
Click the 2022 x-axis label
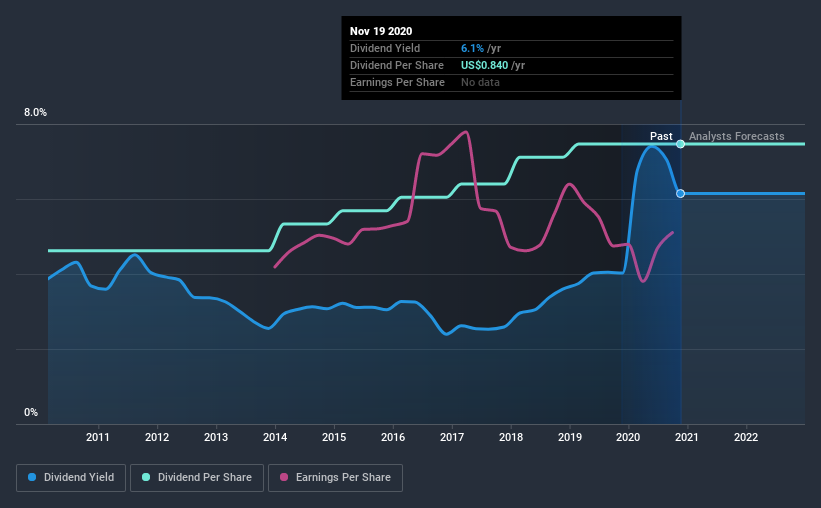point(746,437)
